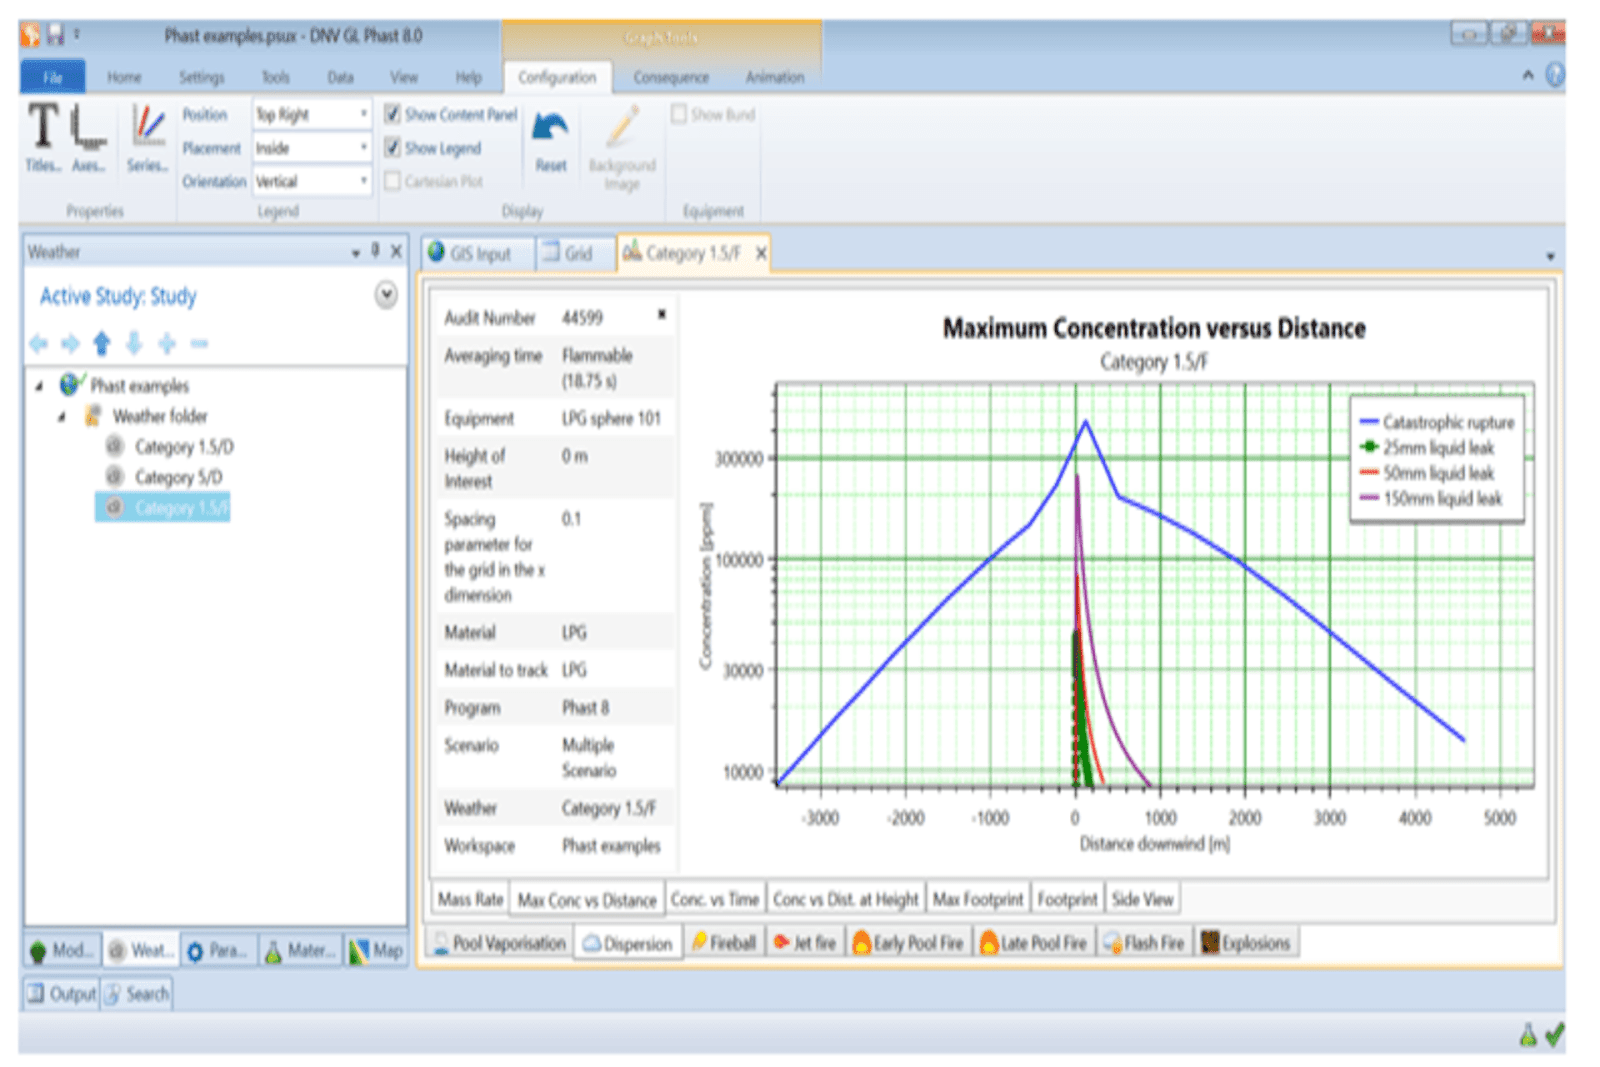The image size is (1600, 1067).
Task: Show the Max Footprint graph tab
Action: tap(978, 899)
